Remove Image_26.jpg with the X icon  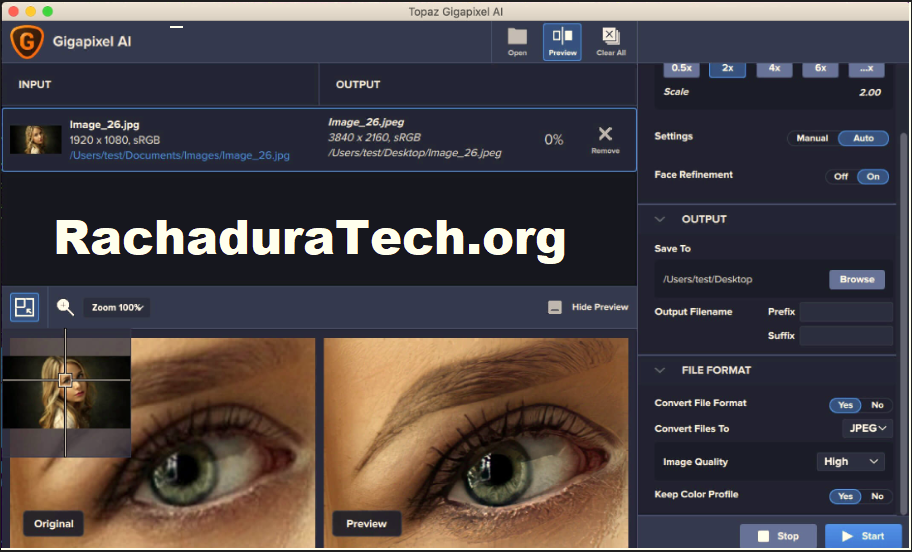pos(605,134)
